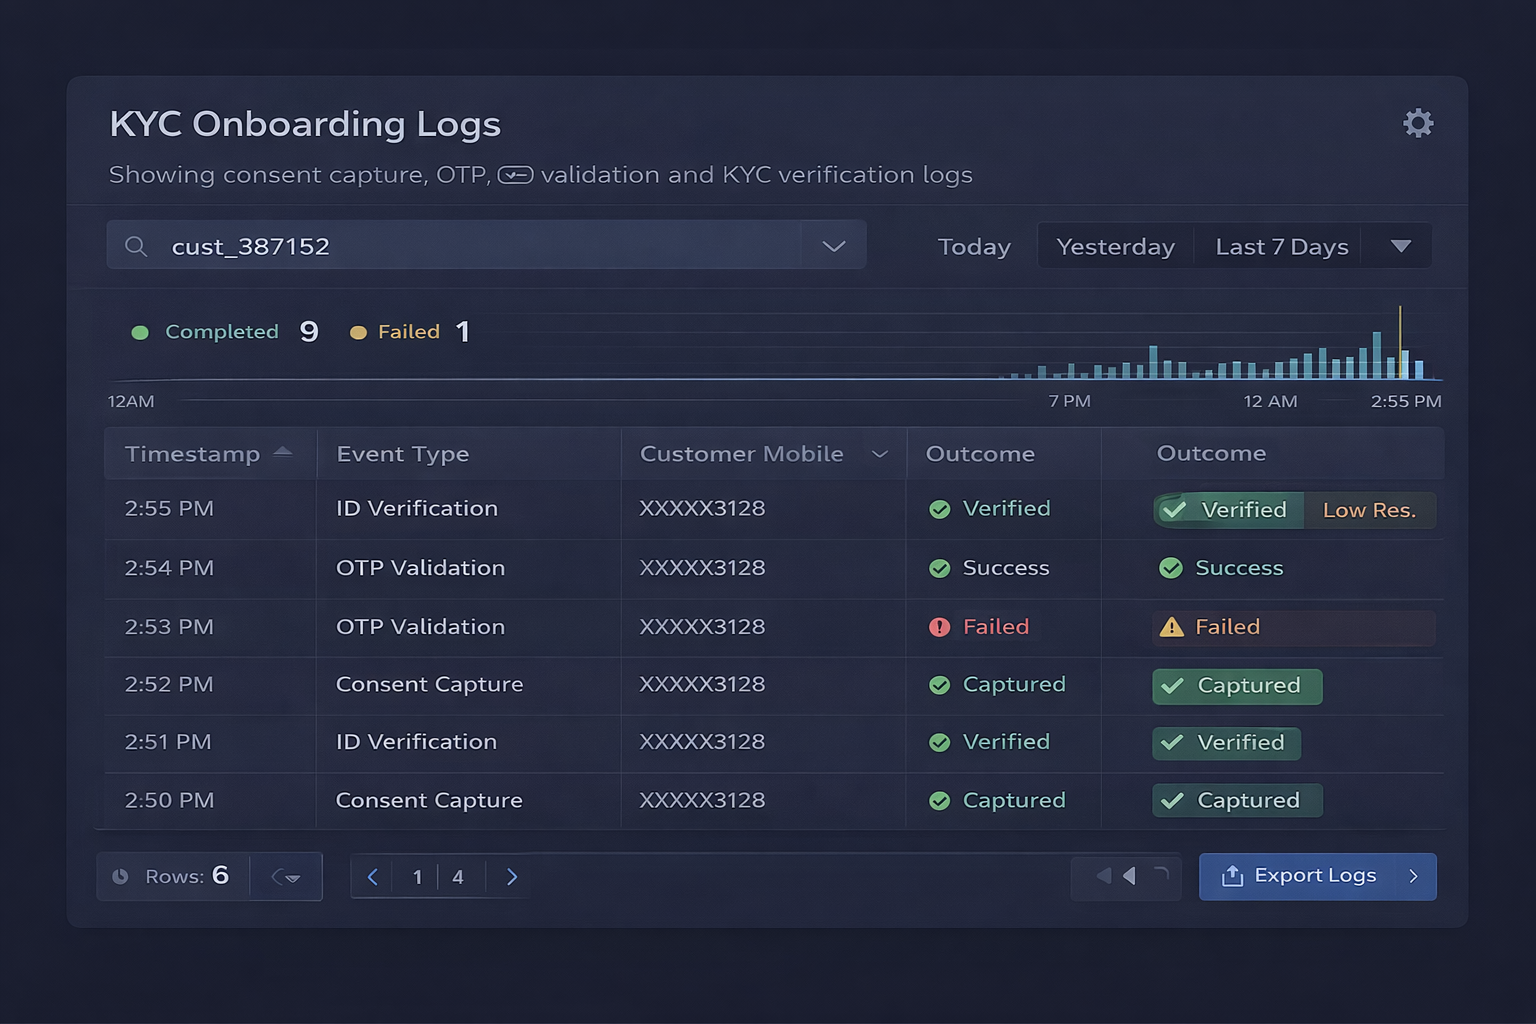Click ID Verification in the 2:51 PM row

click(x=416, y=742)
